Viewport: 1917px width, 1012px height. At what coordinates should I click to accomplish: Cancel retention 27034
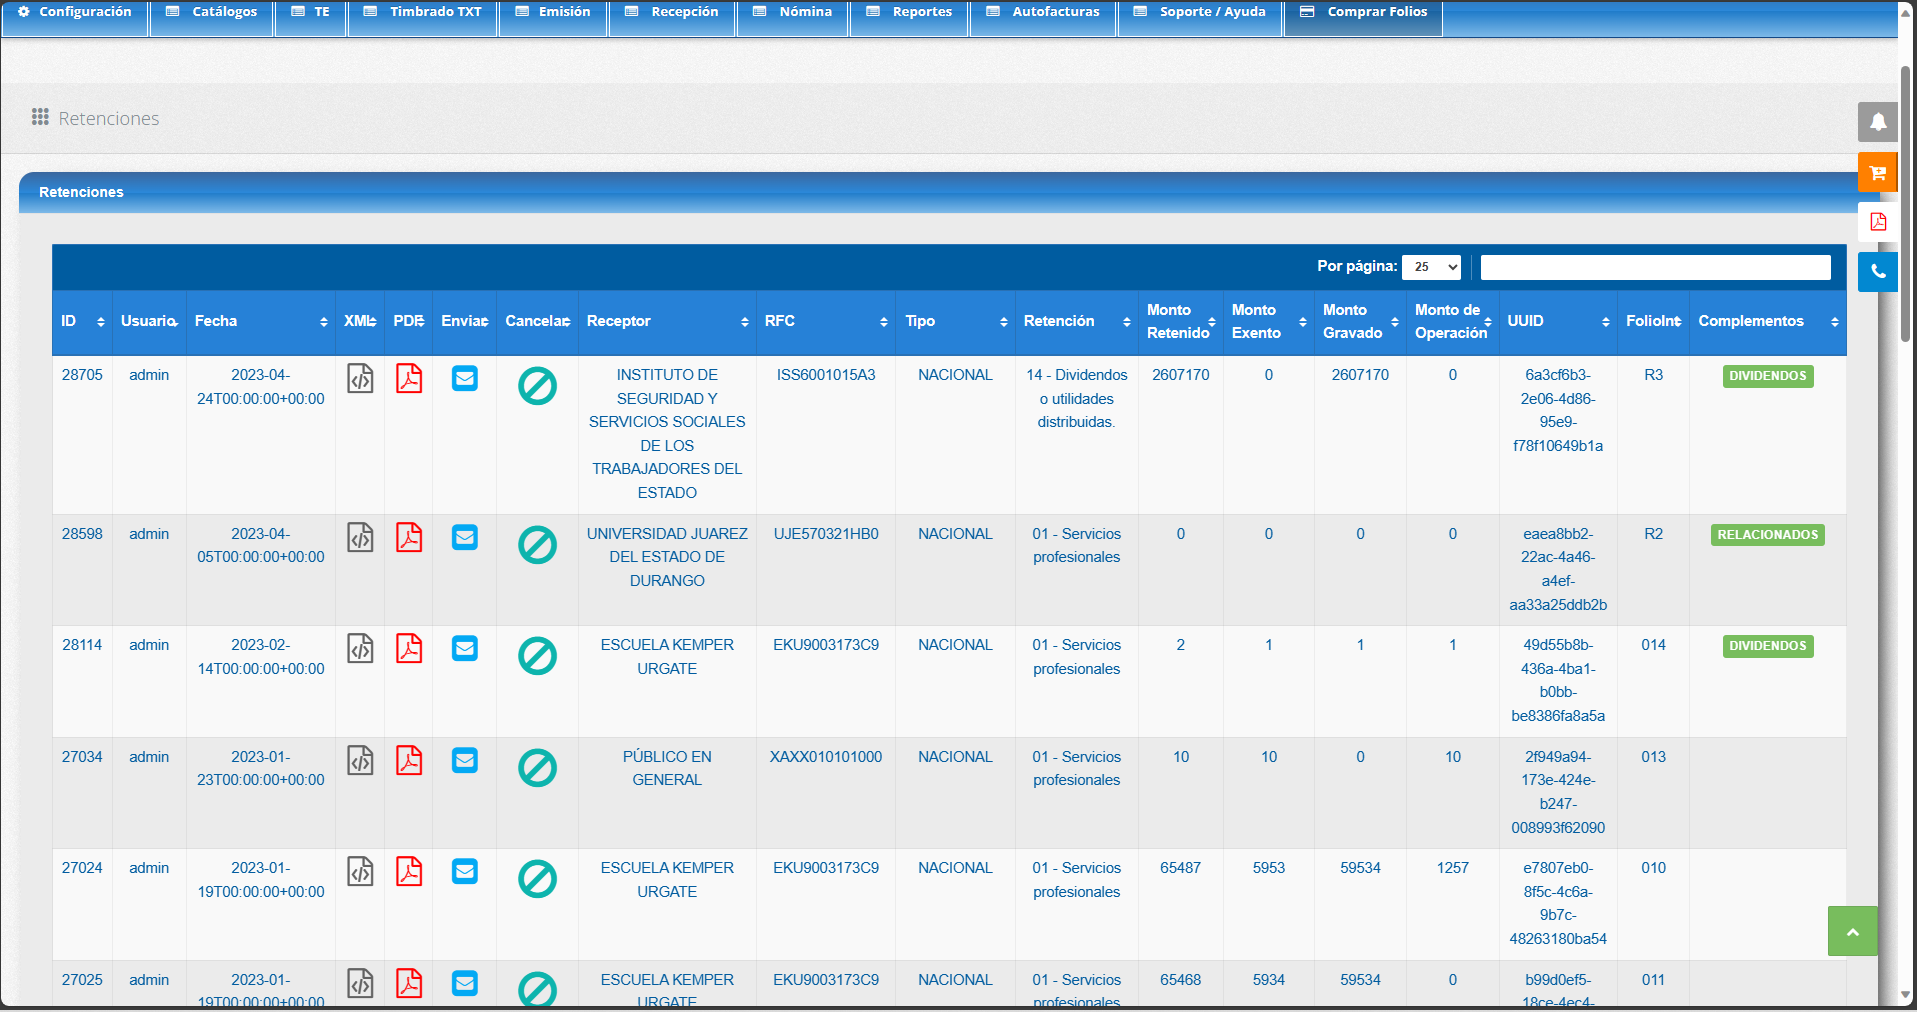pyautogui.click(x=537, y=768)
